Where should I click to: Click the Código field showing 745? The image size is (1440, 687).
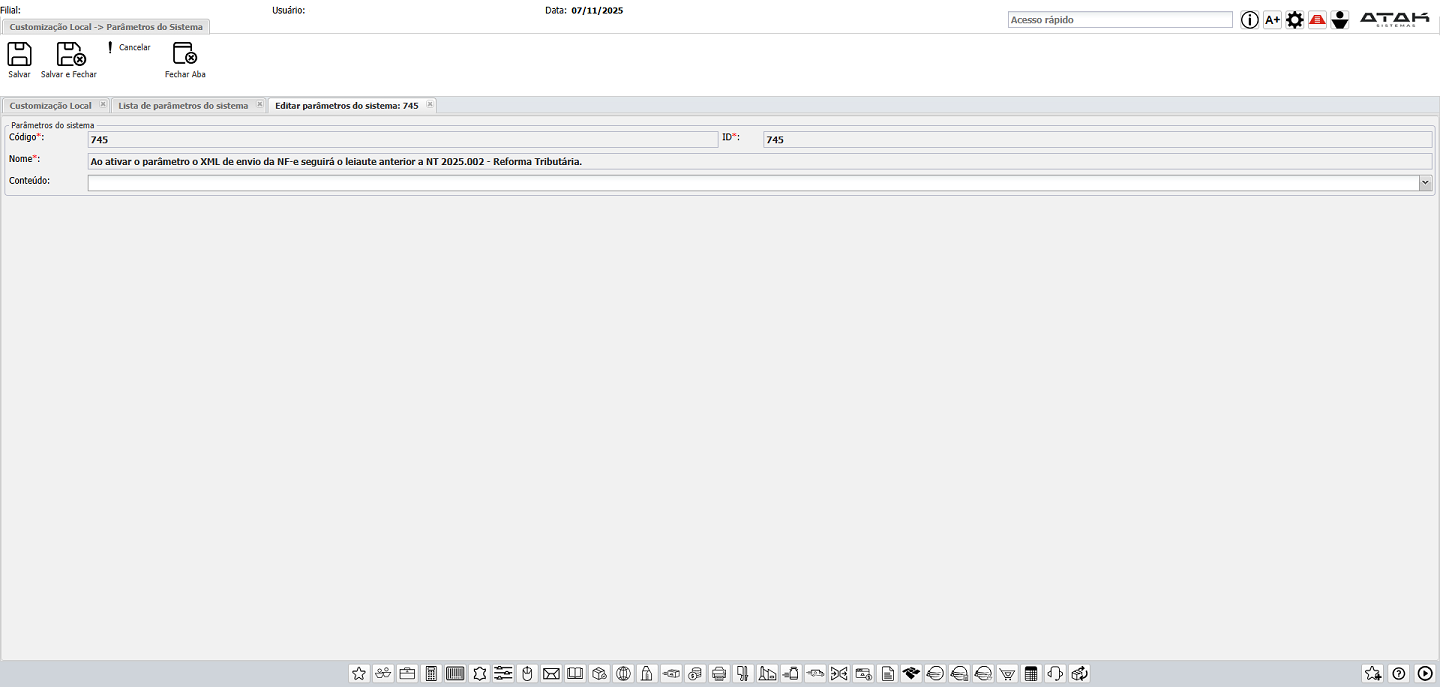pos(403,140)
